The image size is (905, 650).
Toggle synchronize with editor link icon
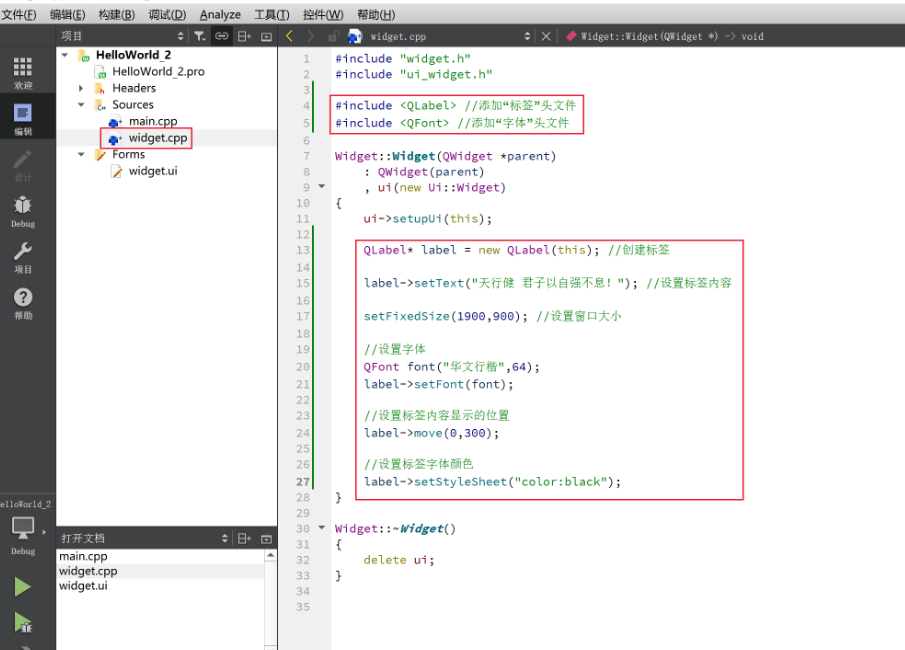[222, 36]
